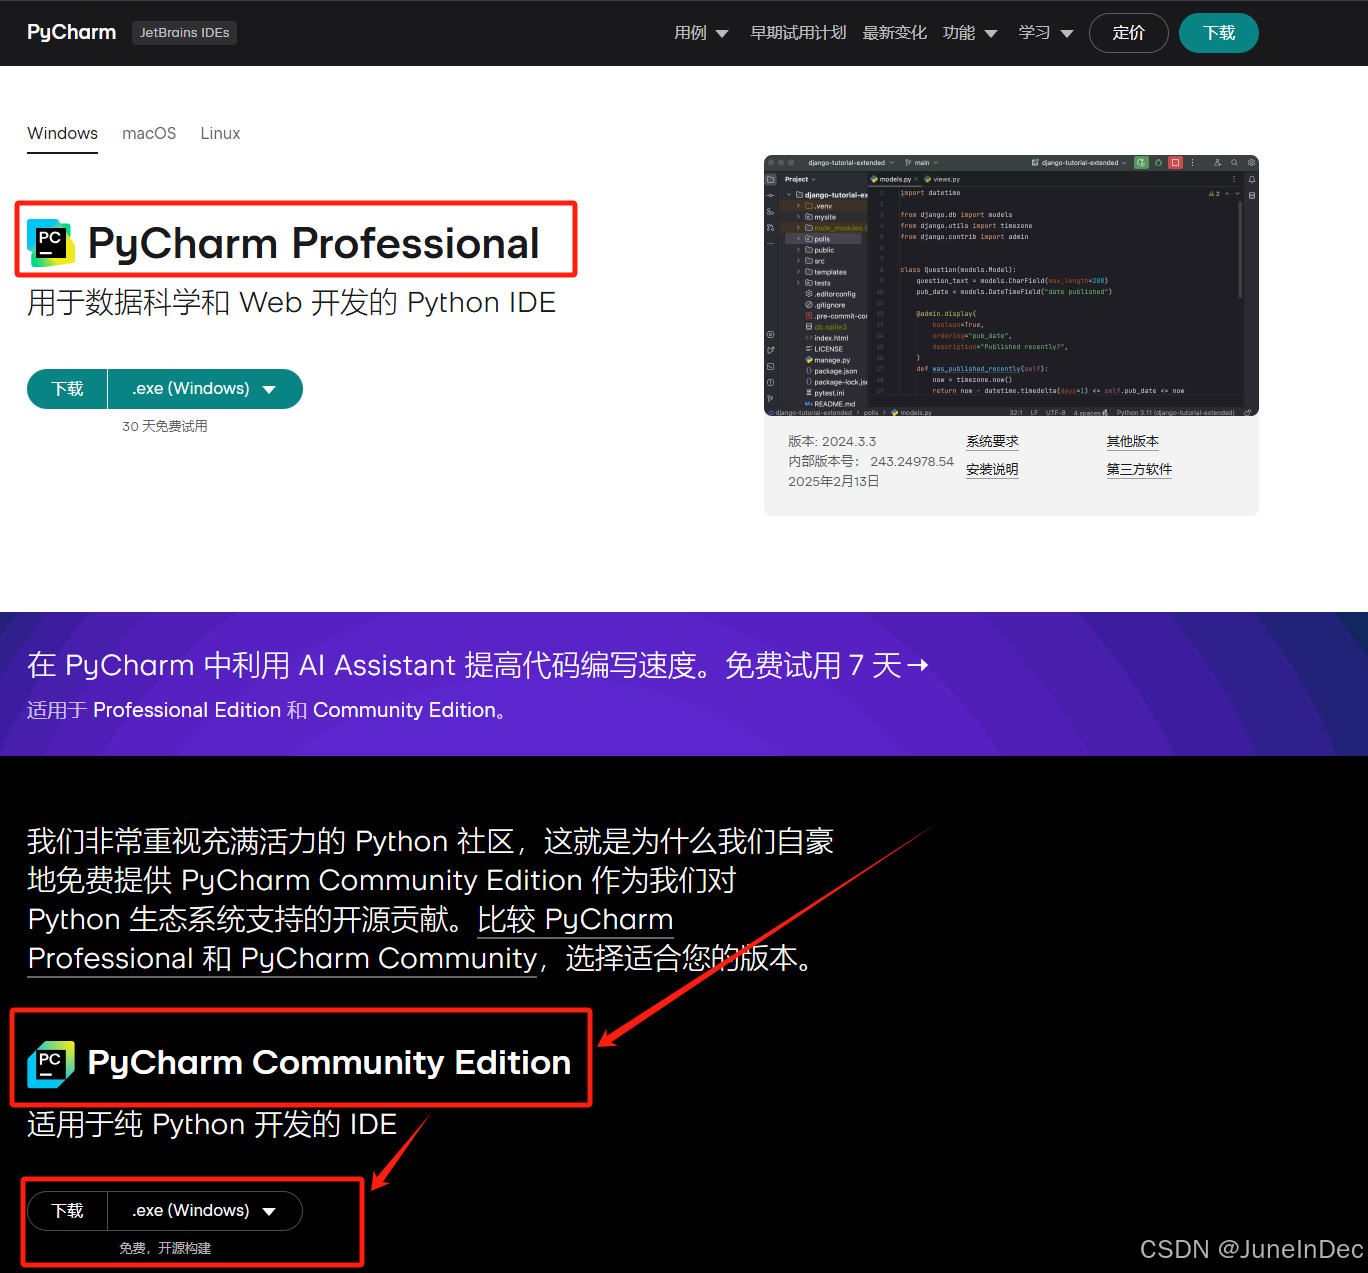
Task: Click the 免费，开源构建 text
Action: (x=165, y=1248)
